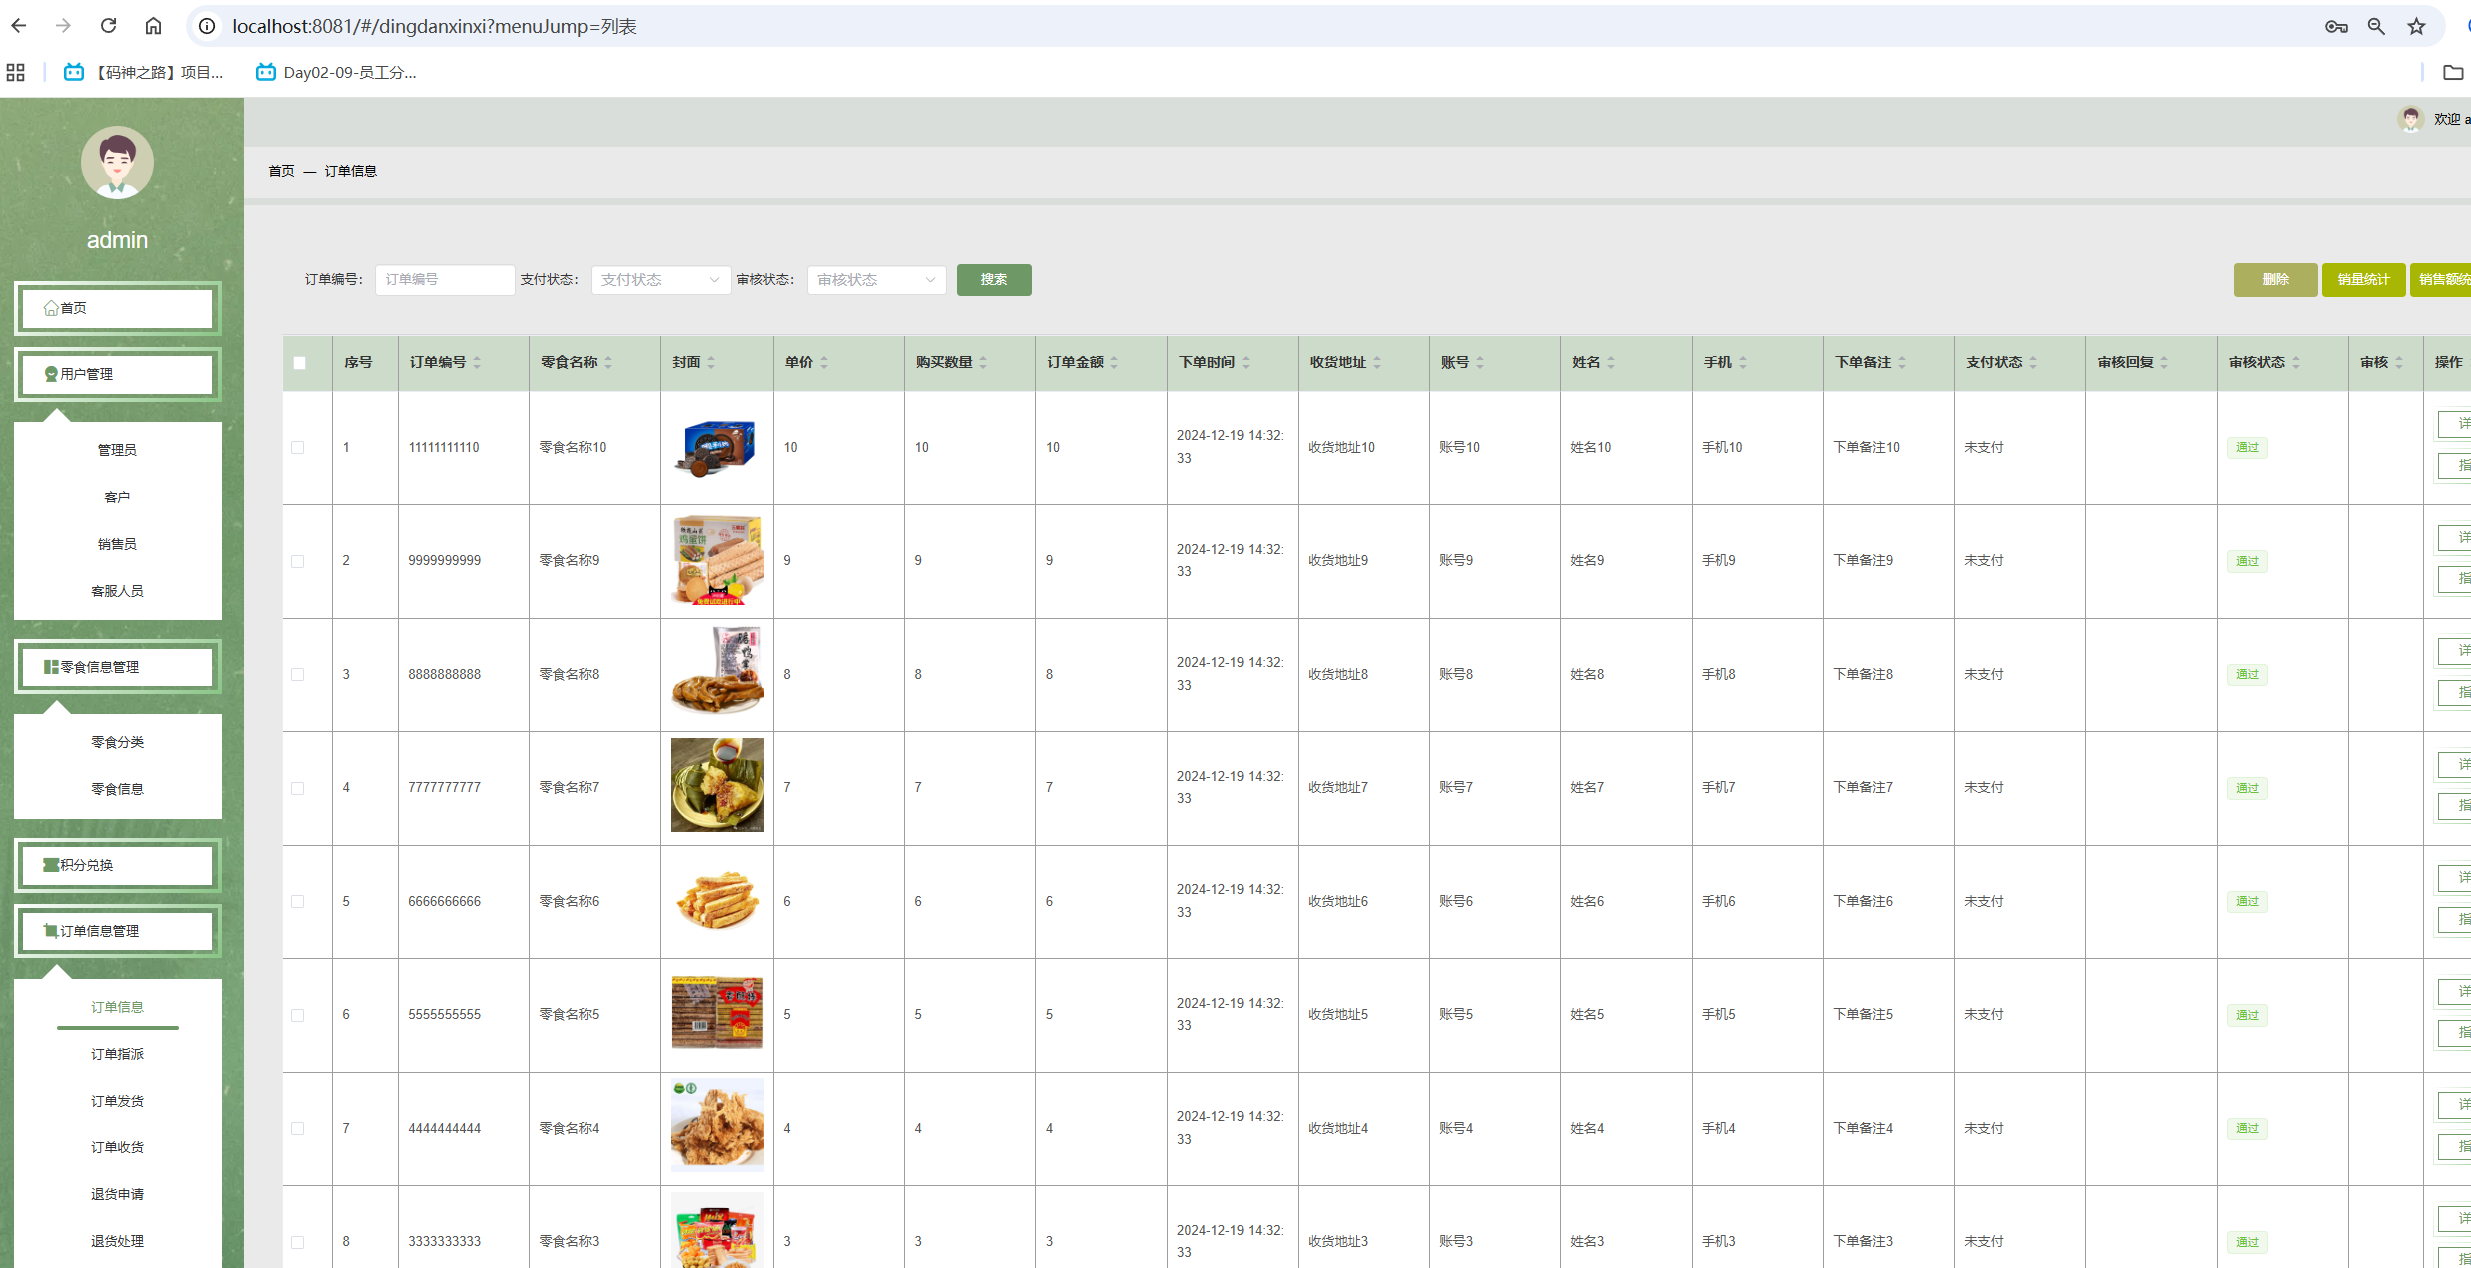Viewport: 2471px width, 1268px height.
Task: Click the 订单编号 search input field
Action: tap(444, 280)
